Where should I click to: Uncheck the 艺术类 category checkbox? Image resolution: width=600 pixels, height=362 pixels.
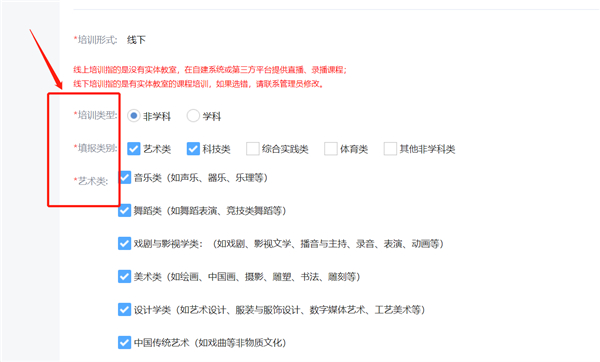tap(134, 149)
